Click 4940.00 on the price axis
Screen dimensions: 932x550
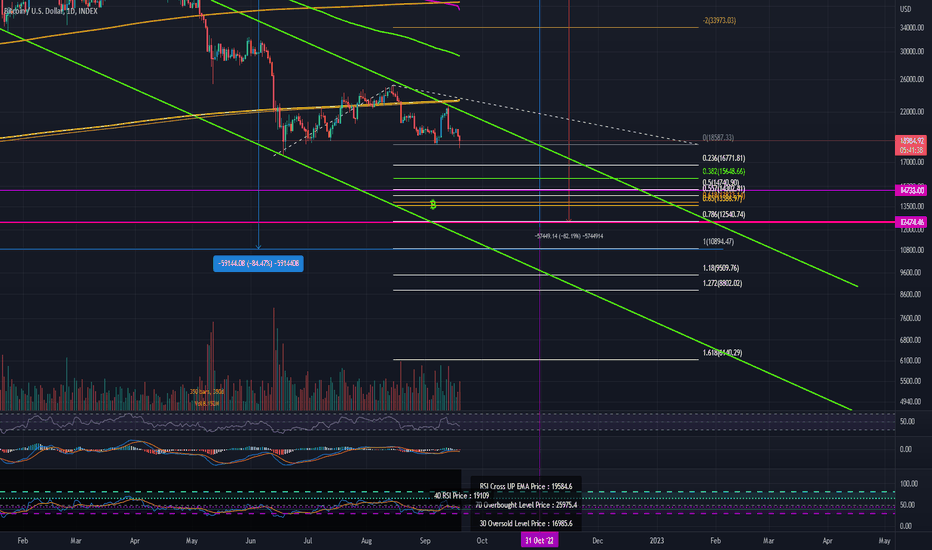point(912,402)
